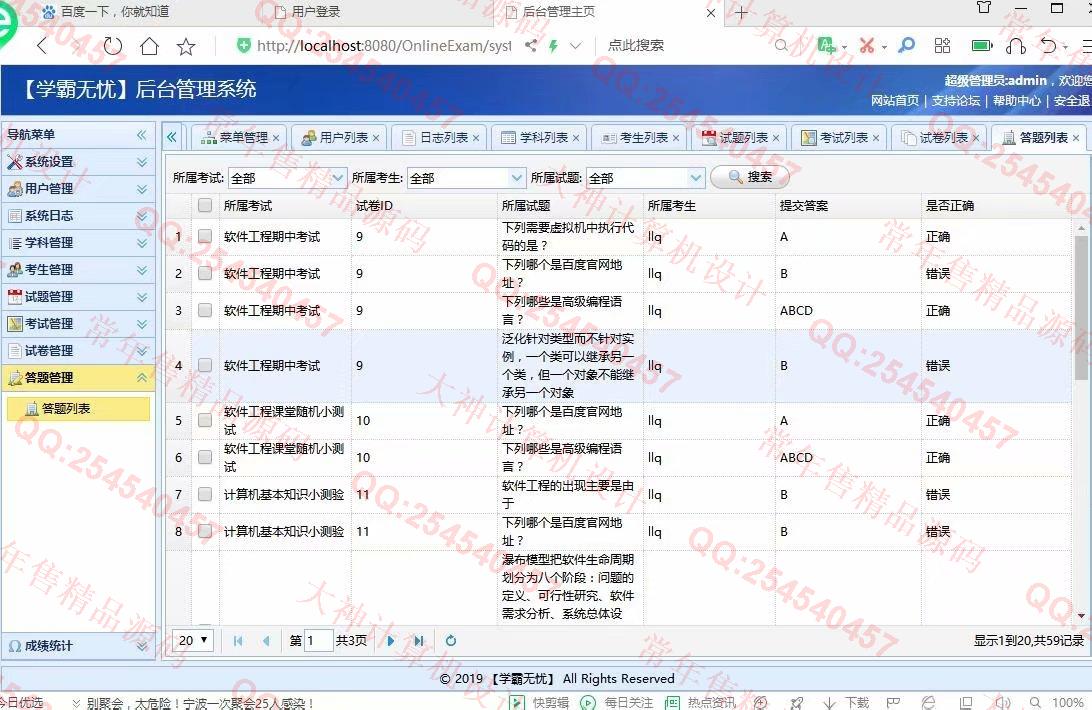This screenshot has height=710, width=1092.
Task: Click the 下载 download arrow icon
Action: coord(829,702)
